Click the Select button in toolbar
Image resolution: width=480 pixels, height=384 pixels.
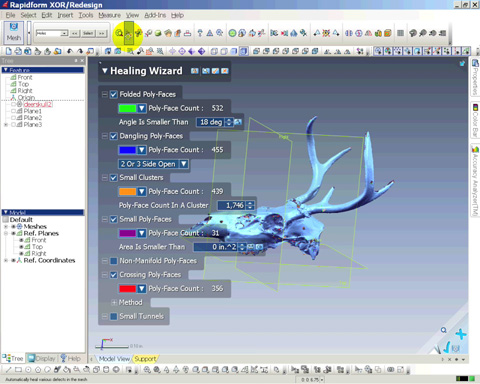point(88,33)
